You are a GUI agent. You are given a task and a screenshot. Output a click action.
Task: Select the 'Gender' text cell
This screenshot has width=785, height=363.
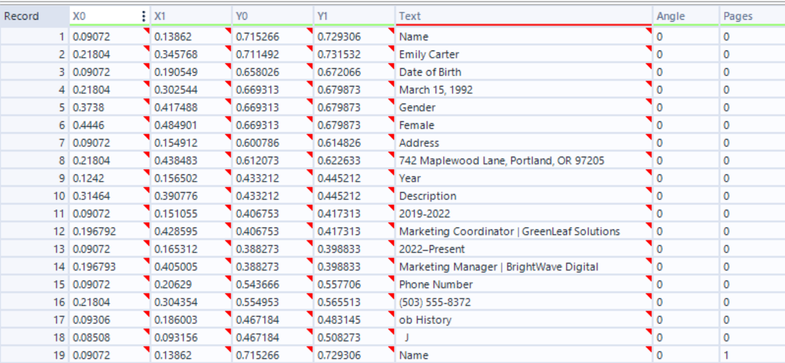(x=524, y=107)
